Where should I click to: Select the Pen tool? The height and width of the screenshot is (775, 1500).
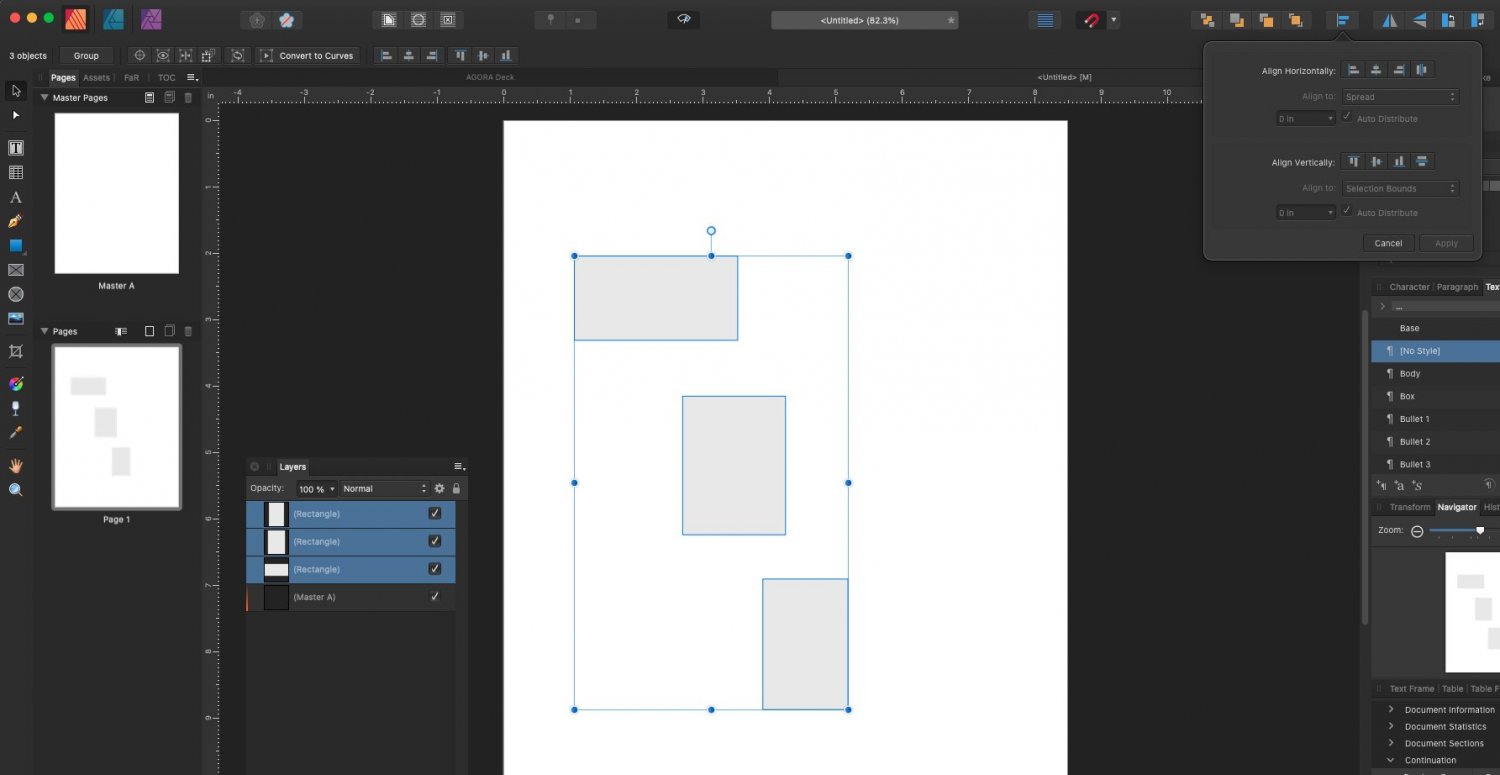coord(15,222)
